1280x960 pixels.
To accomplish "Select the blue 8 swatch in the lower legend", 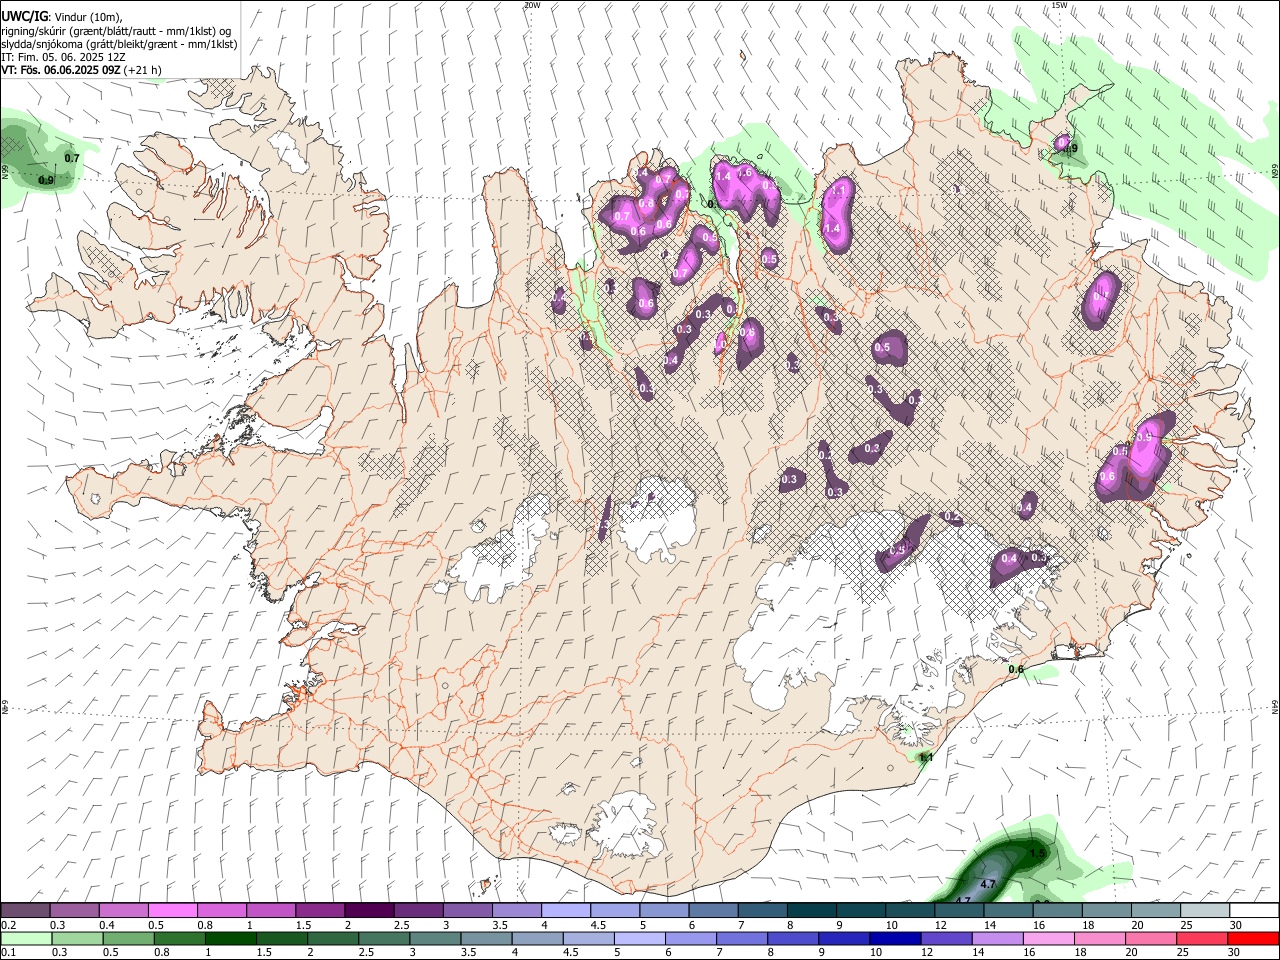I will tap(793, 938).
